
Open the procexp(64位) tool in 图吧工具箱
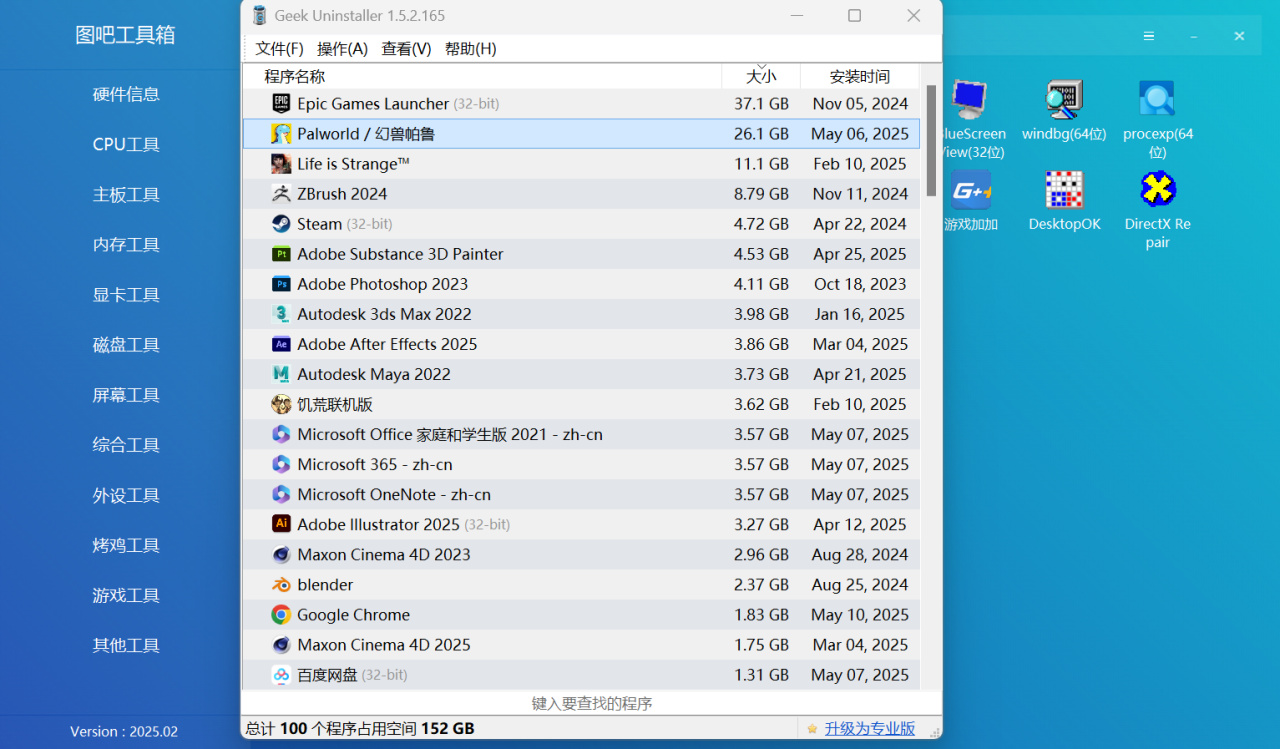click(x=1158, y=119)
